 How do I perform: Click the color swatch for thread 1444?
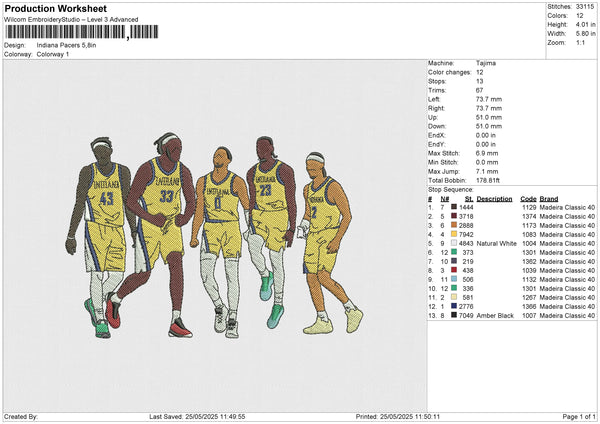tap(454, 207)
